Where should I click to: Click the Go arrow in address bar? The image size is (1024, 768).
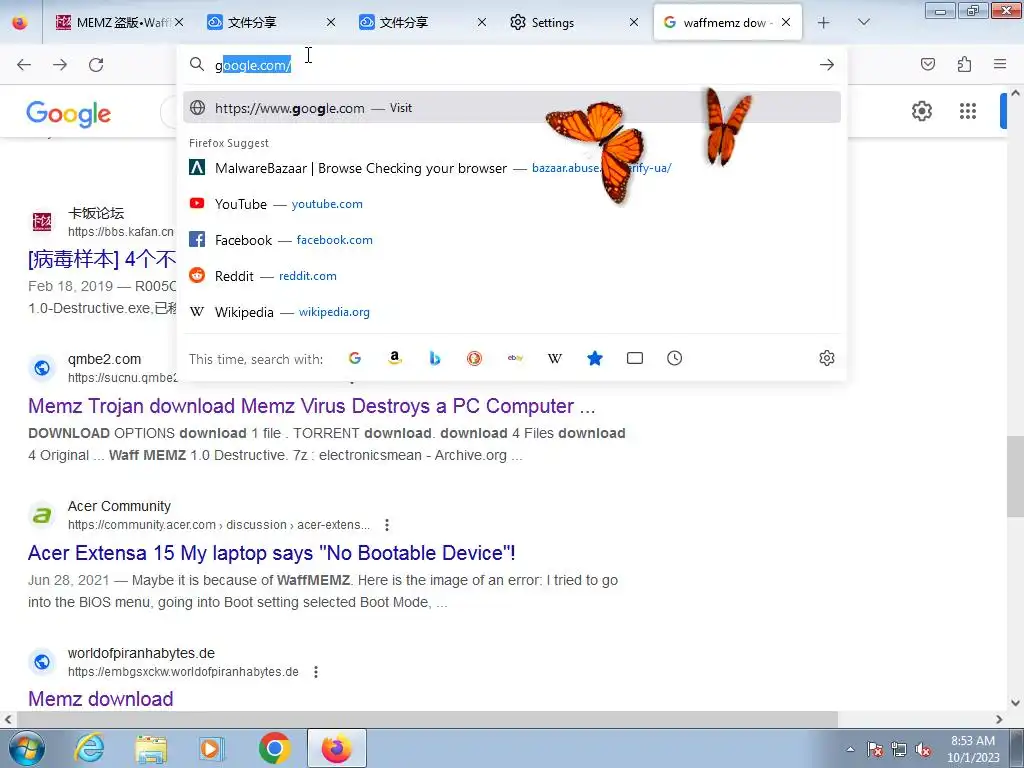[x=827, y=65]
